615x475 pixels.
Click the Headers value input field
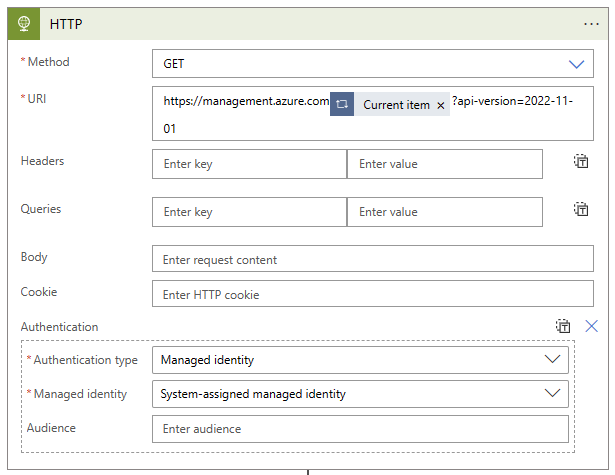point(444,164)
